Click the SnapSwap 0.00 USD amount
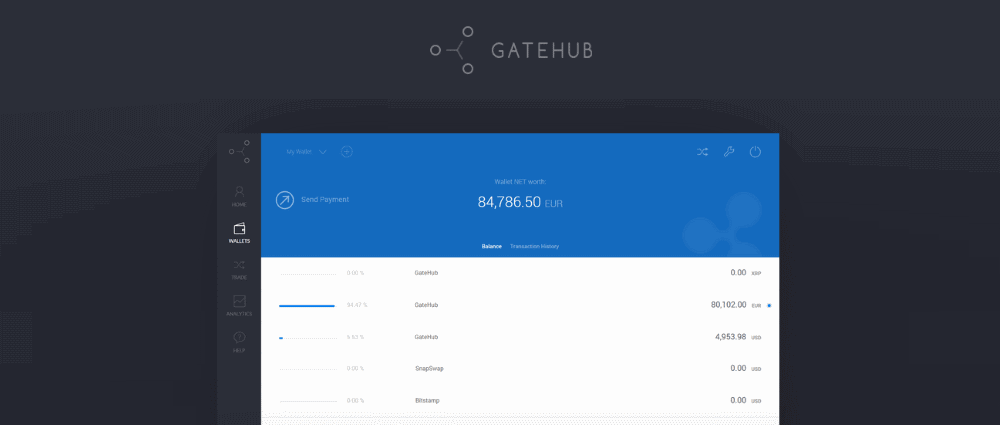Viewport: 1000px width, 425px height. coord(746,369)
